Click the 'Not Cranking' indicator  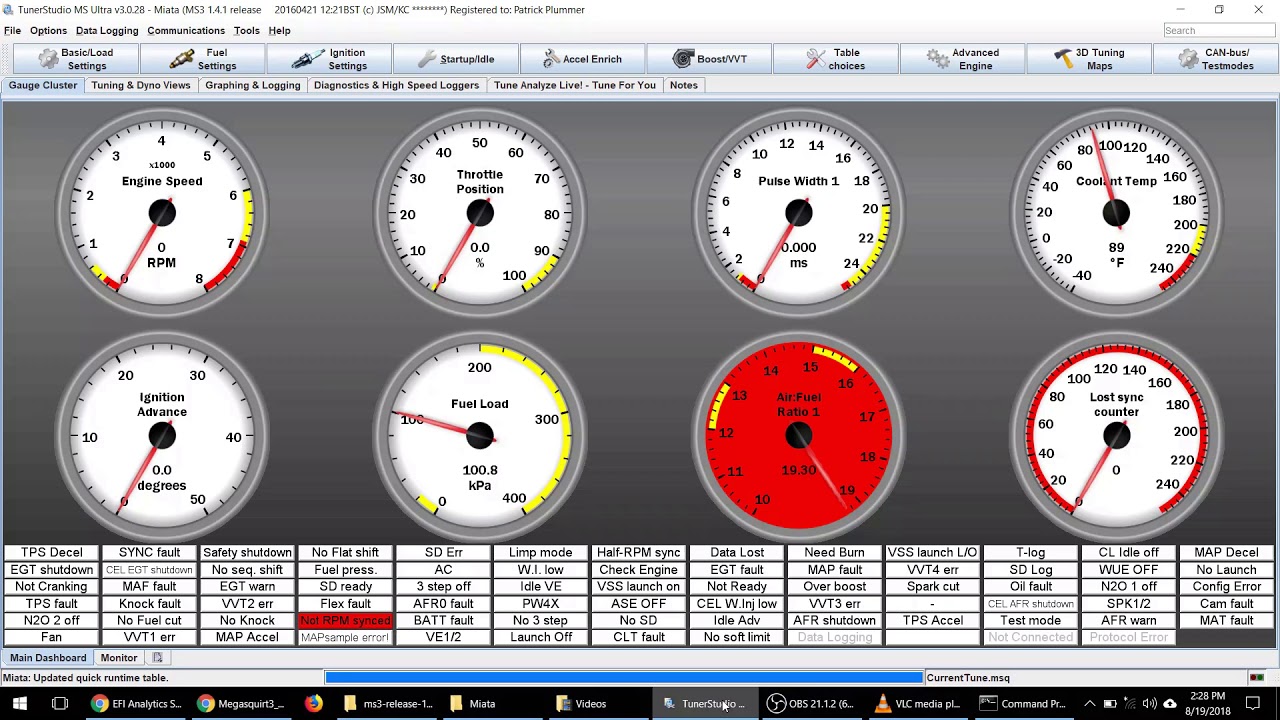click(52, 587)
